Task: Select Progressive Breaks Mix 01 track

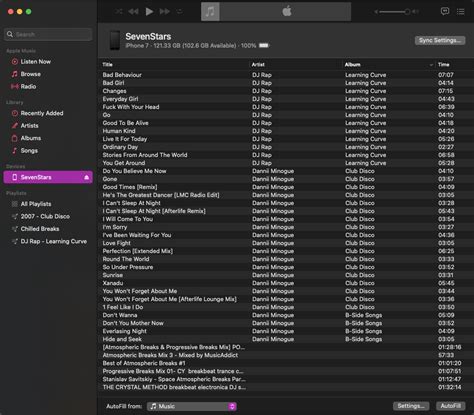Action: point(286,371)
